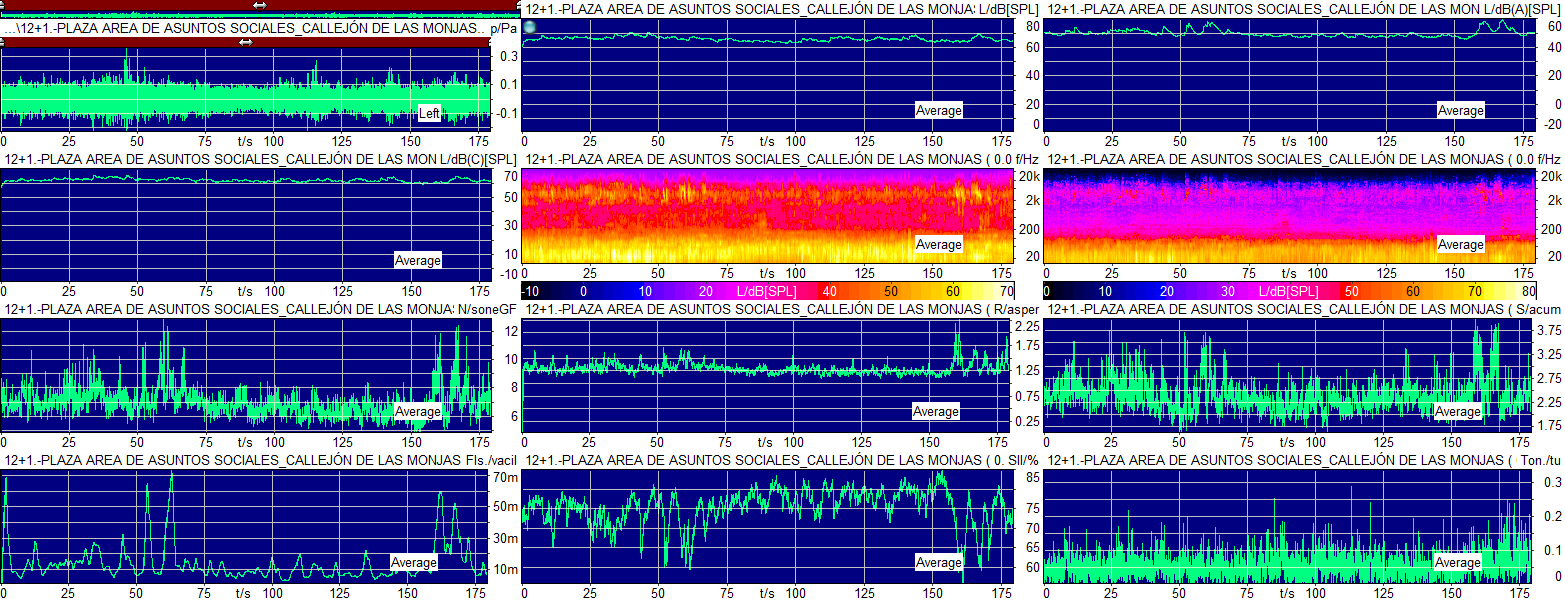Click the 'Average' label in the L/dB(A)[SPL] plot
1565x602 pixels.
pyautogui.click(x=1460, y=110)
